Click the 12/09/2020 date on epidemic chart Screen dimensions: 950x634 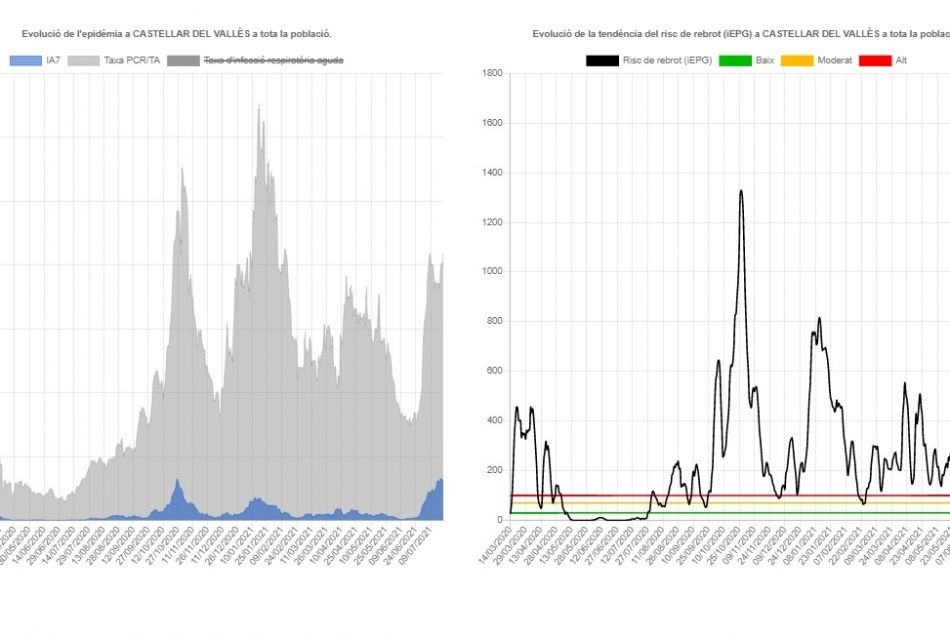point(118,546)
